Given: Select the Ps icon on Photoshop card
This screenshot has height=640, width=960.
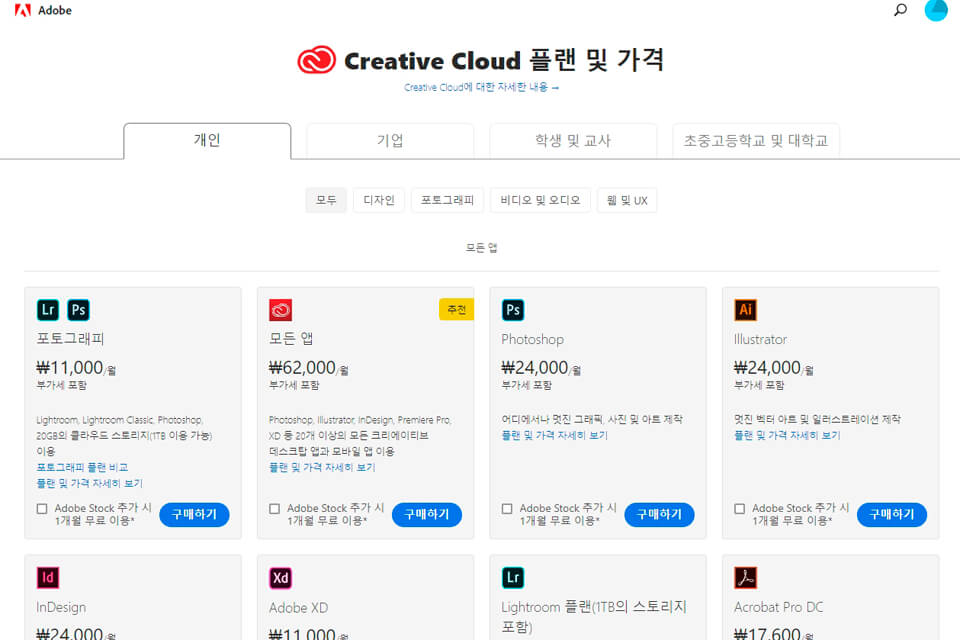Looking at the screenshot, I should tap(513, 310).
